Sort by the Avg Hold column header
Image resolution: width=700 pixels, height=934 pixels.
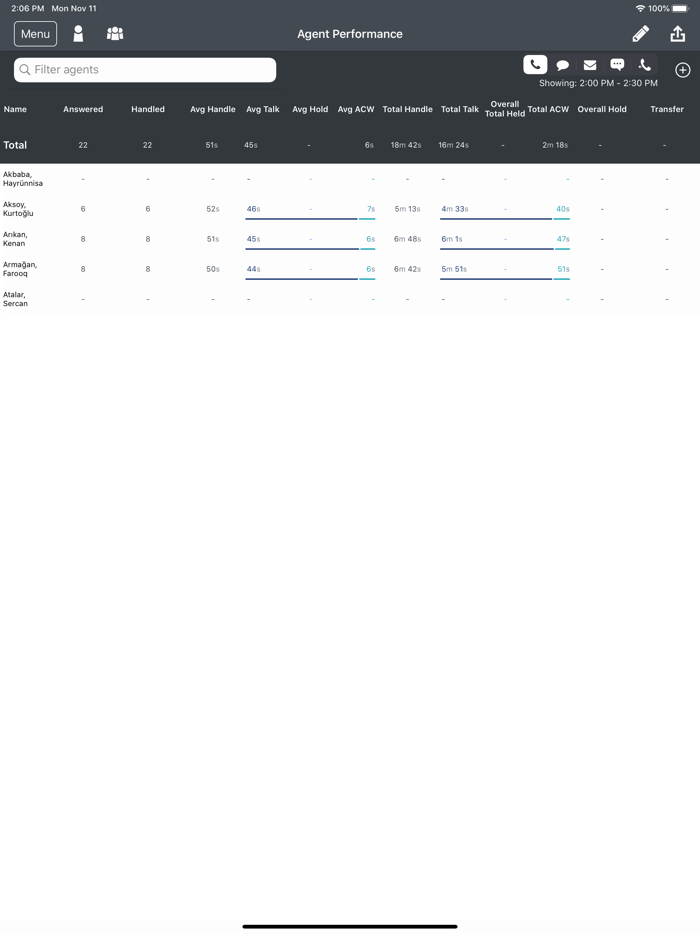pyautogui.click(x=310, y=109)
